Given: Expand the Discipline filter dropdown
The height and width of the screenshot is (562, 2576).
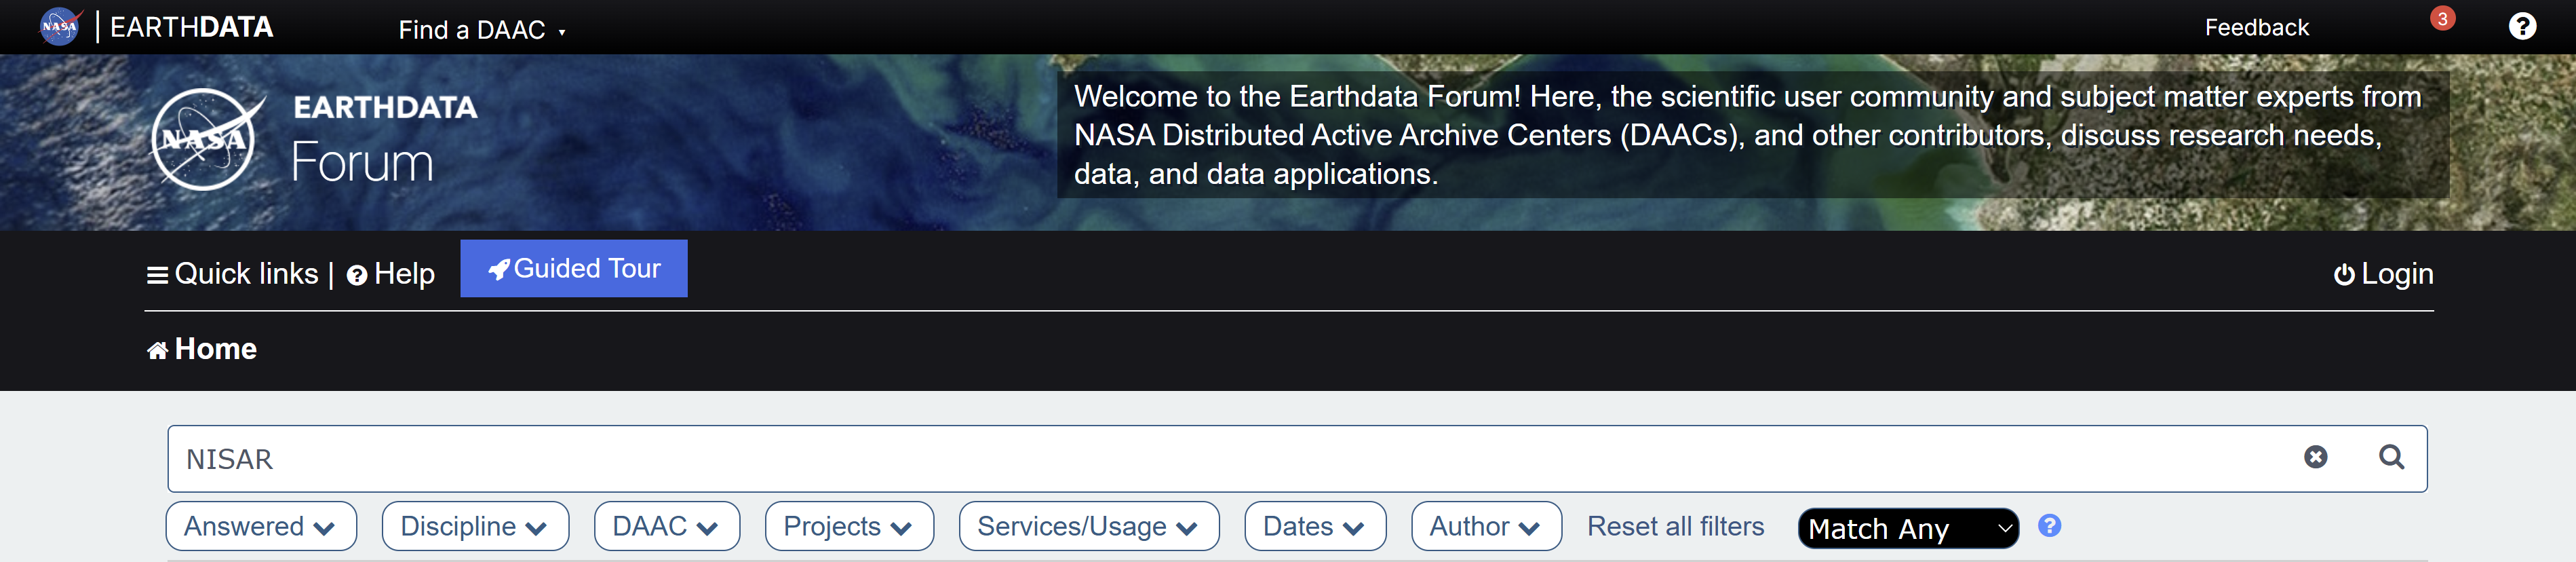Looking at the screenshot, I should (475, 526).
